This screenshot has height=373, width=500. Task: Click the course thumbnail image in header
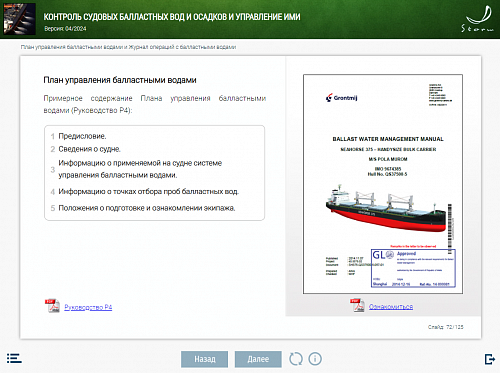coord(19,19)
